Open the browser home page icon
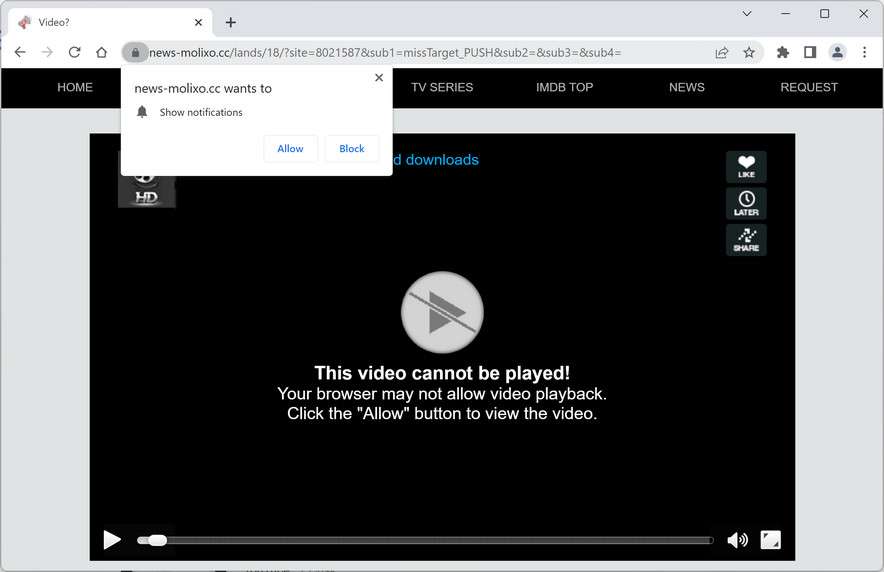Viewport: 884px width, 572px height. coord(101,52)
